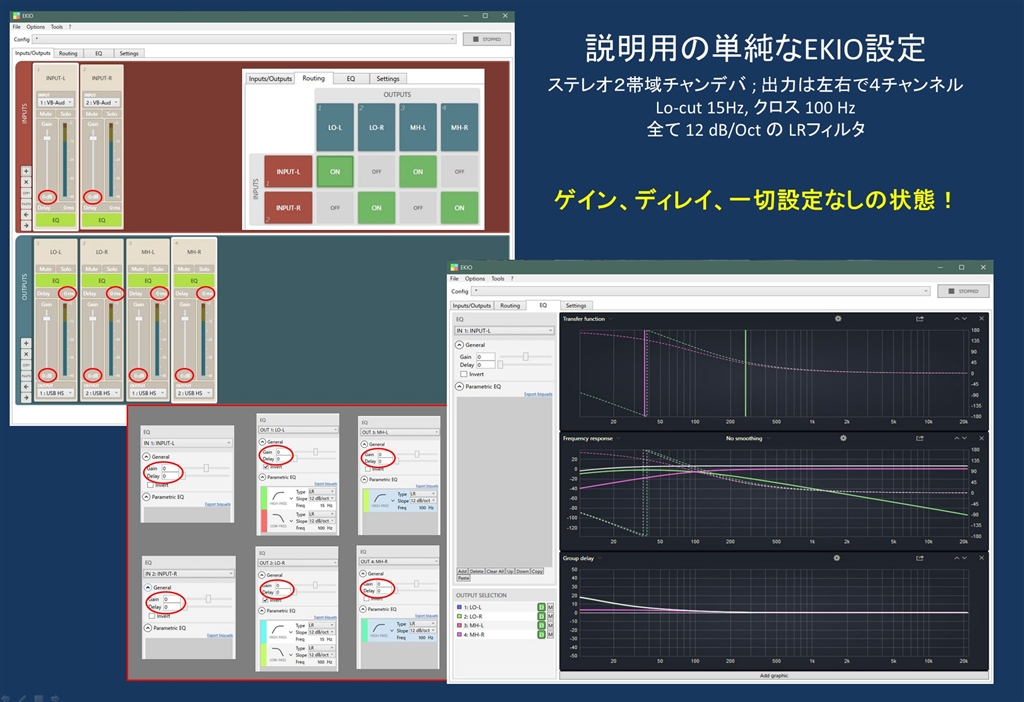Click the Gain slider handle in EQ panel

coord(525,357)
